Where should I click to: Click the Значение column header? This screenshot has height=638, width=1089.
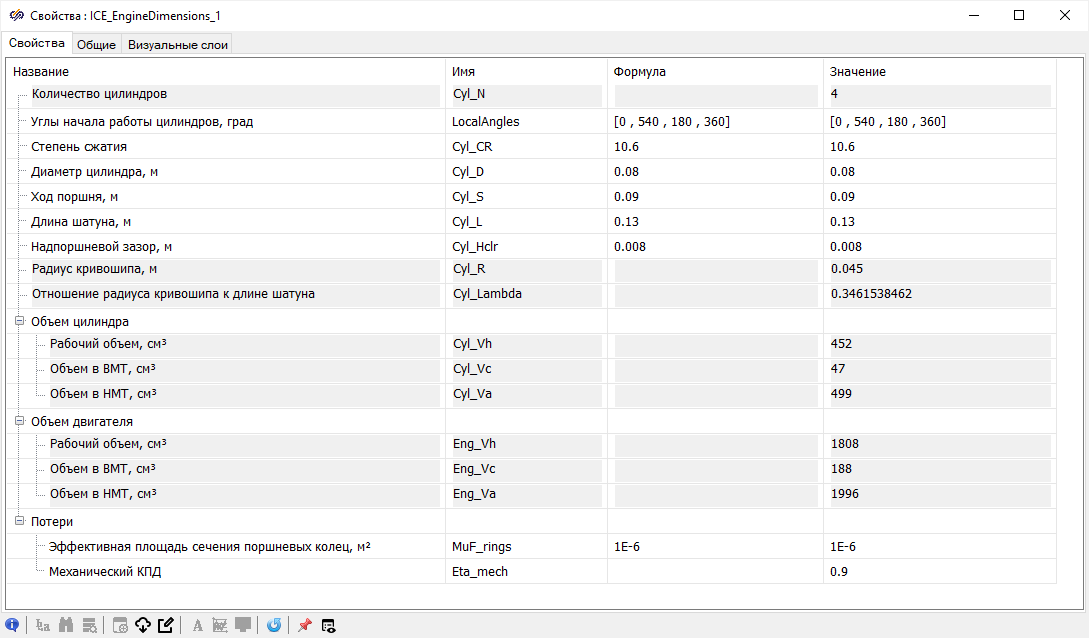tap(858, 72)
